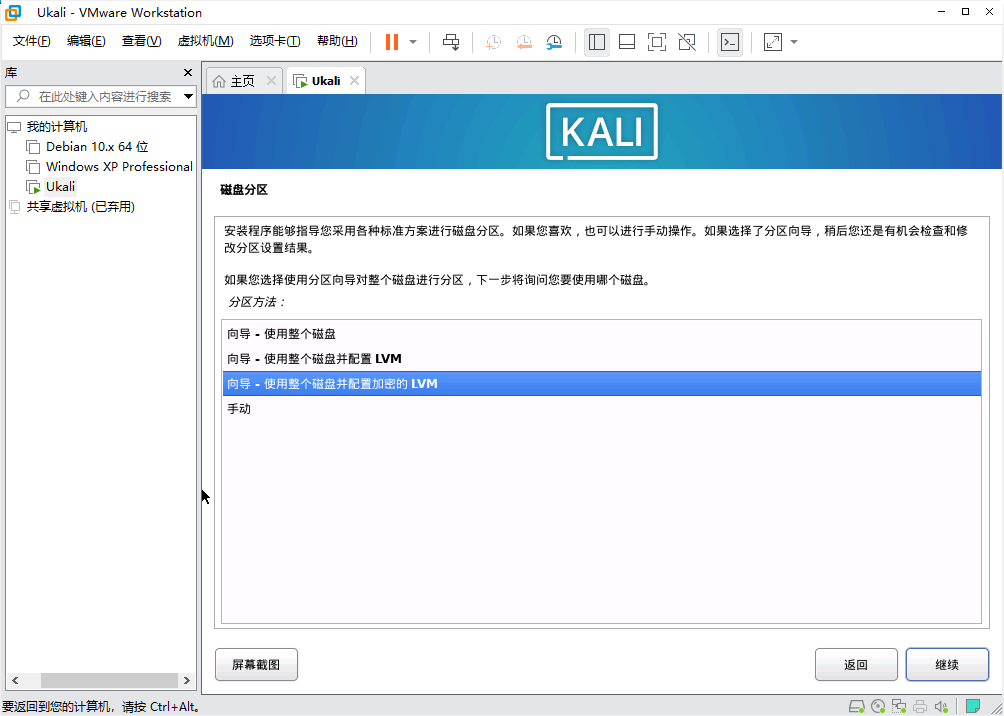The image size is (1004, 716).
Task: Open the 查看(V) menu
Action: click(141, 41)
